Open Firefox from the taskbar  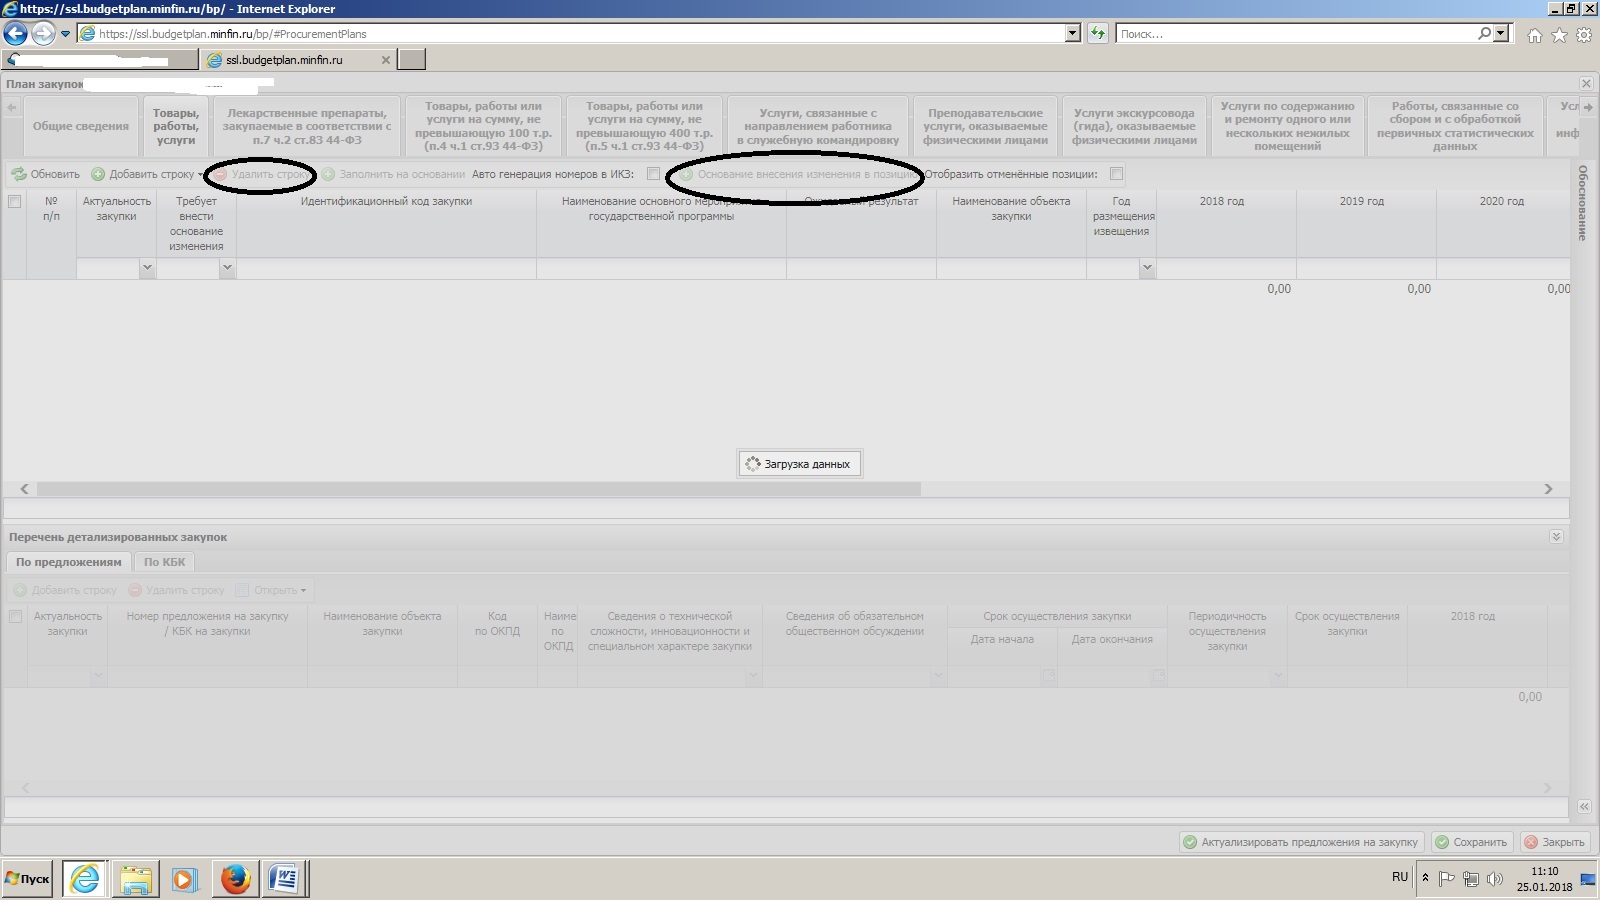[x=235, y=879]
